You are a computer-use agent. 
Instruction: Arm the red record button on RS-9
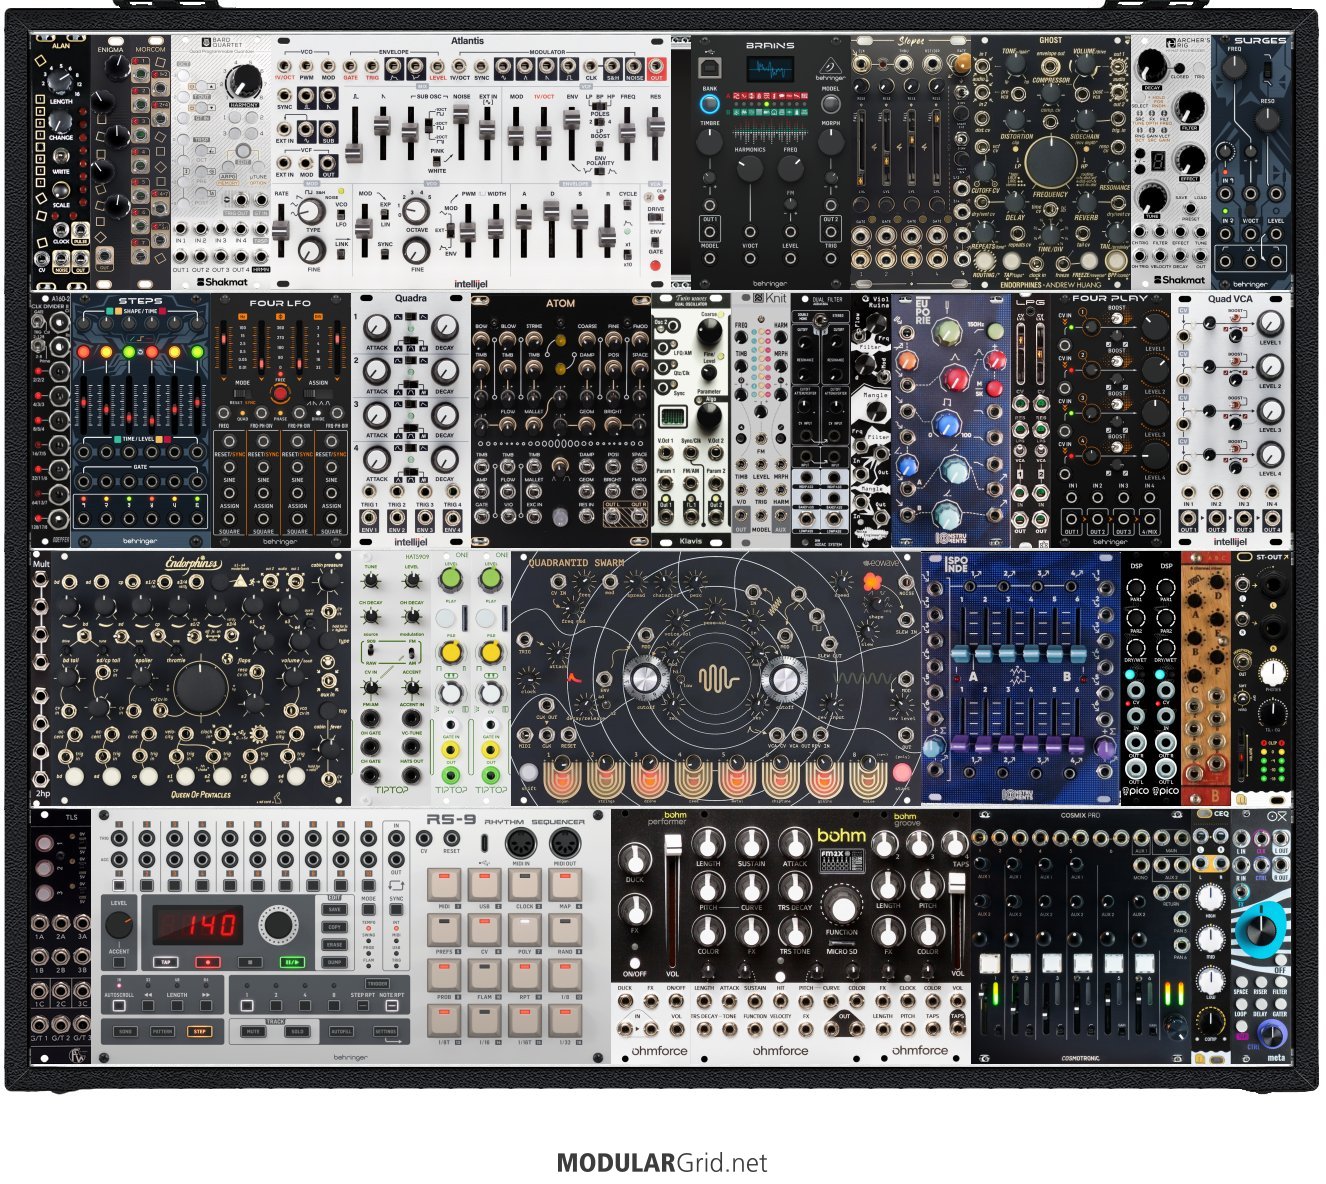click(208, 962)
